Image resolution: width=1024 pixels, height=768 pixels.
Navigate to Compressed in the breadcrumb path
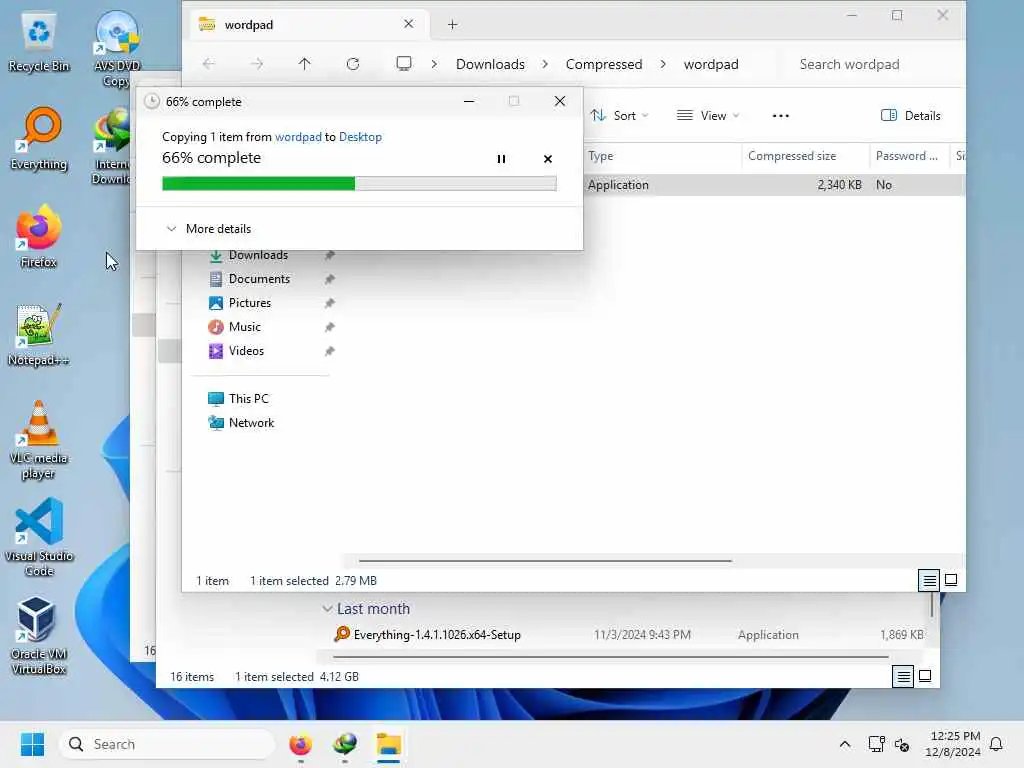pos(603,64)
